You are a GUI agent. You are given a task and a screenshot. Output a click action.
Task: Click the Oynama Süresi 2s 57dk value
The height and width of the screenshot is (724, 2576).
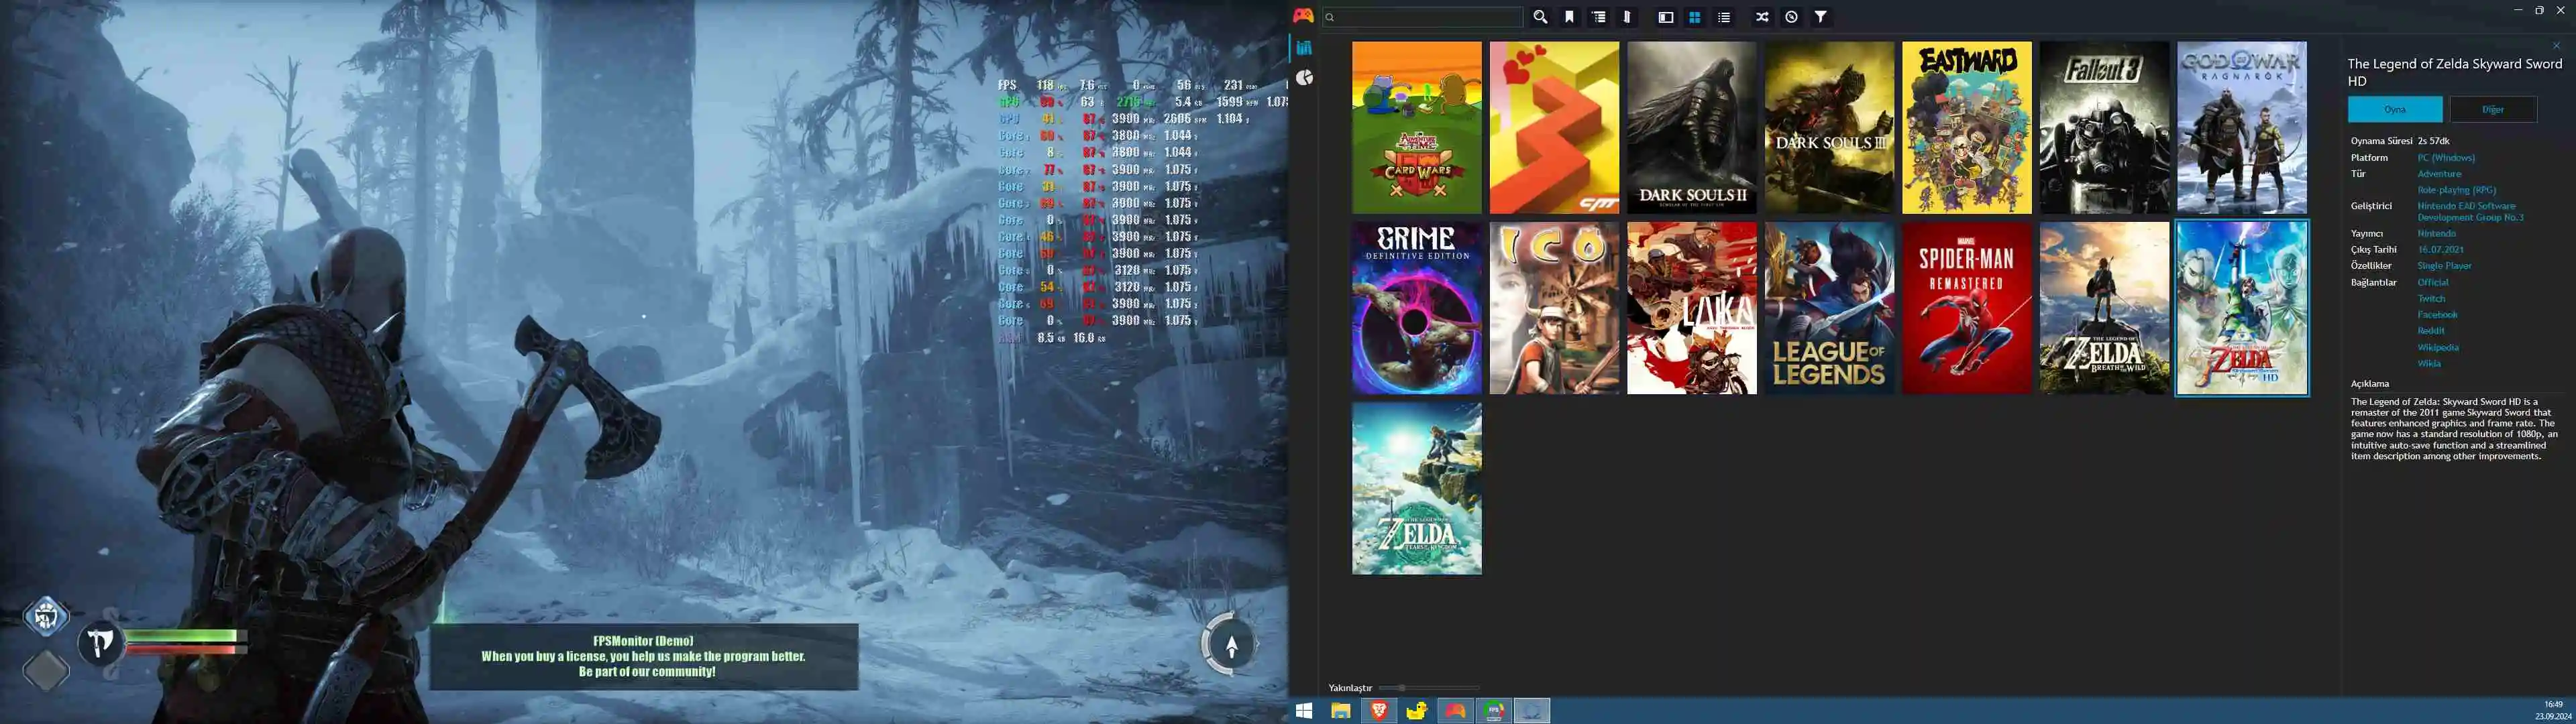pos(2433,141)
